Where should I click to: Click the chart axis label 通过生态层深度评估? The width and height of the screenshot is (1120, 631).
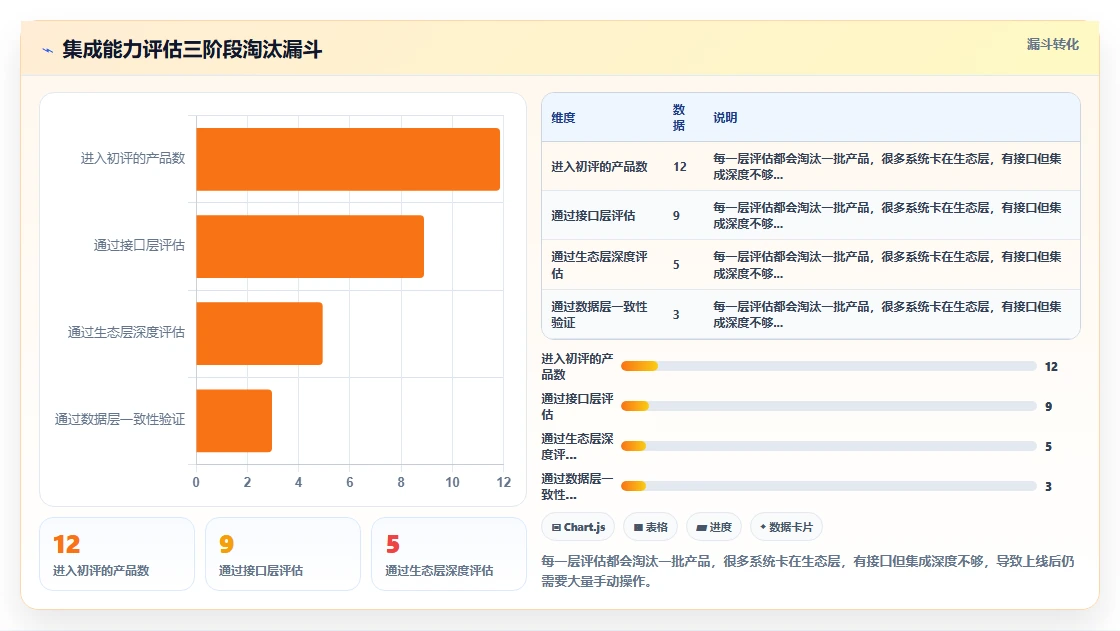(x=126, y=332)
